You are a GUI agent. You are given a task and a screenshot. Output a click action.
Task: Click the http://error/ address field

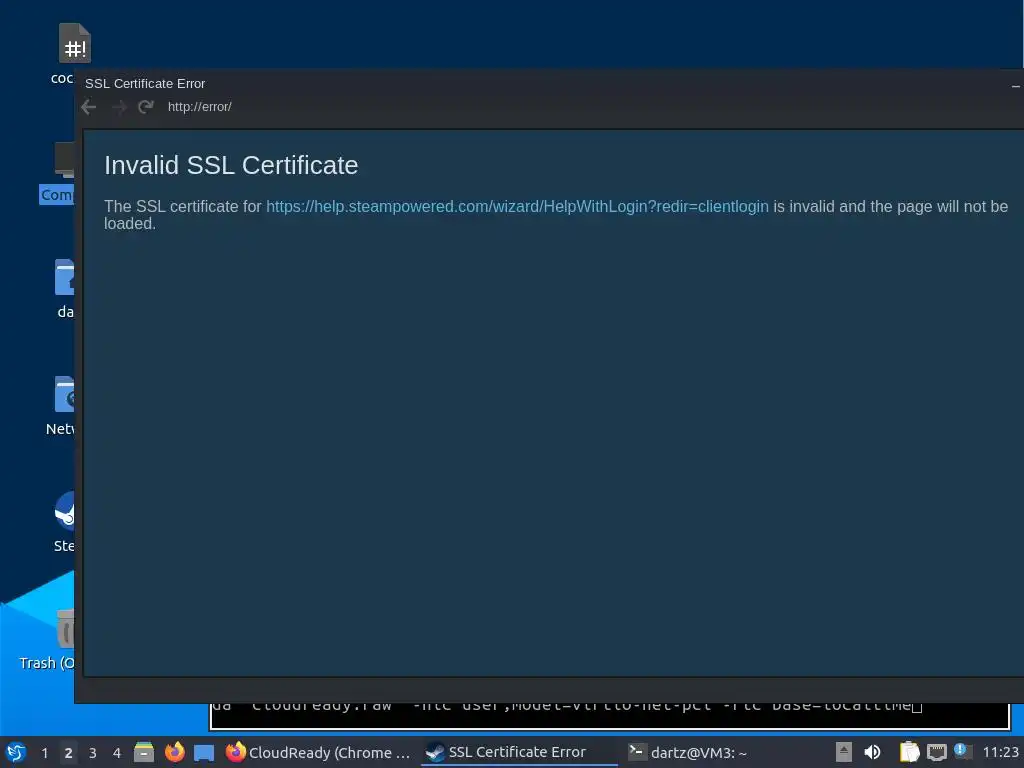coord(200,106)
